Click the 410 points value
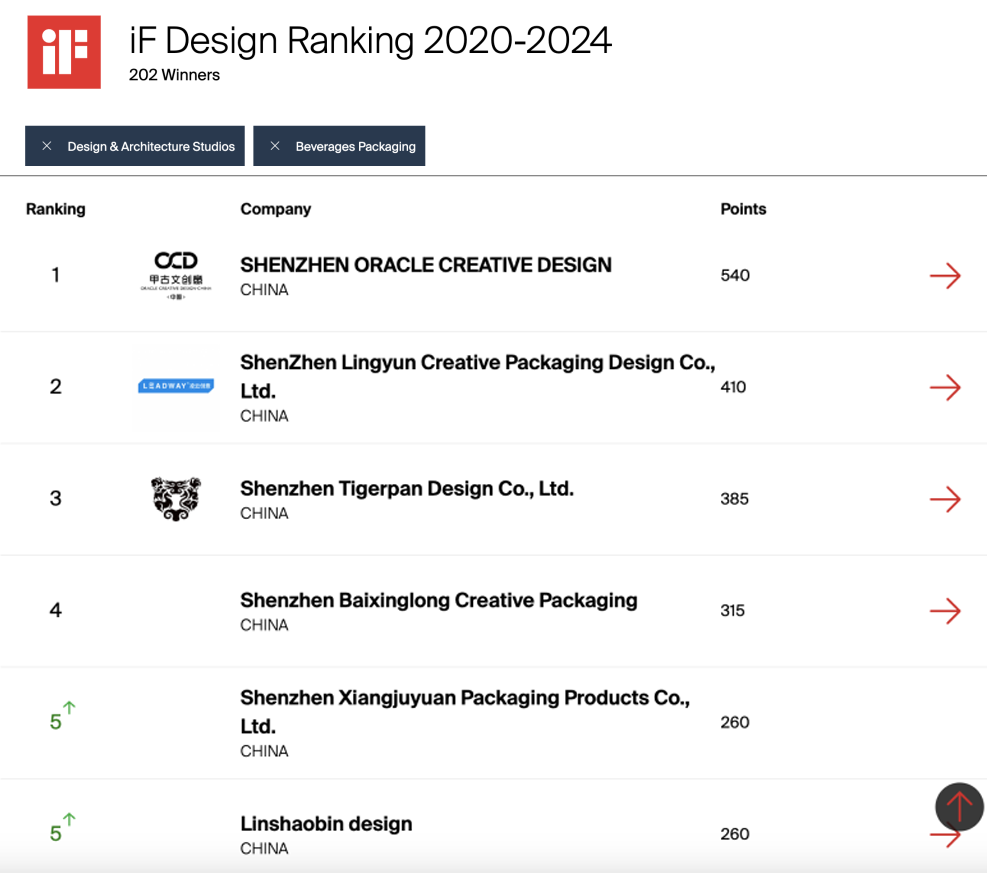Image resolution: width=987 pixels, height=873 pixels. coord(733,387)
